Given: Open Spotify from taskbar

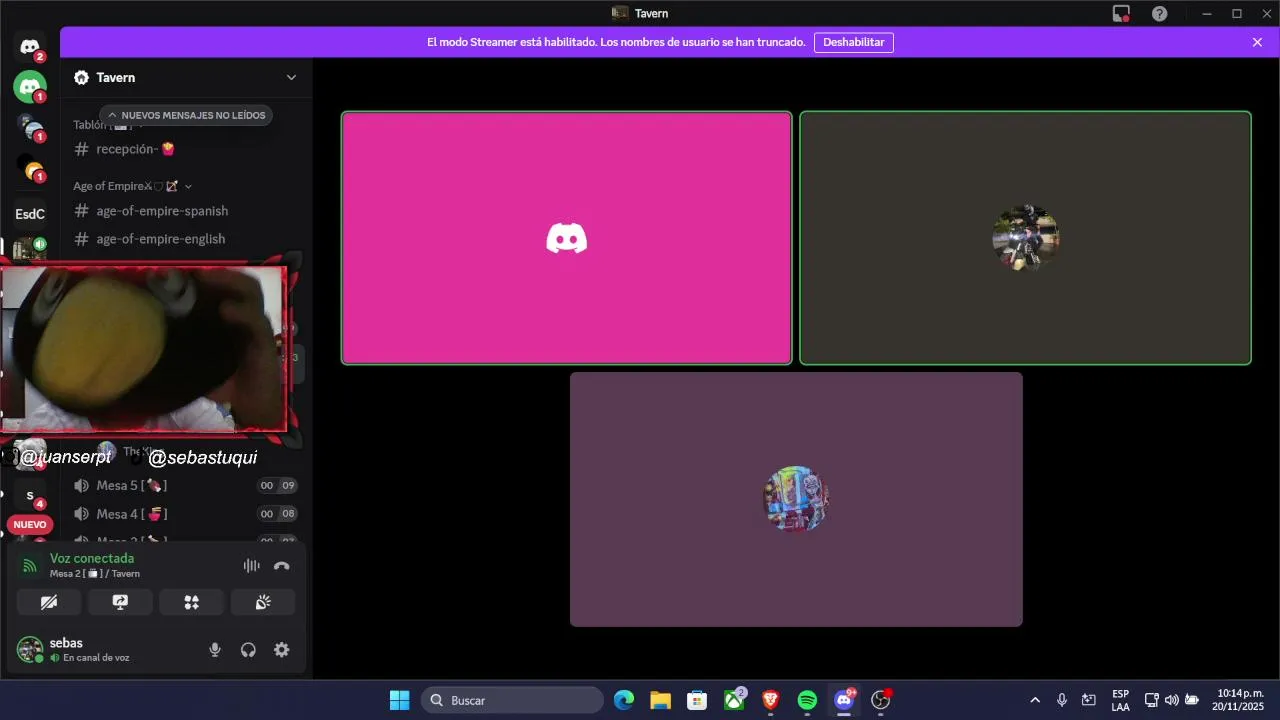Looking at the screenshot, I should tap(807, 700).
